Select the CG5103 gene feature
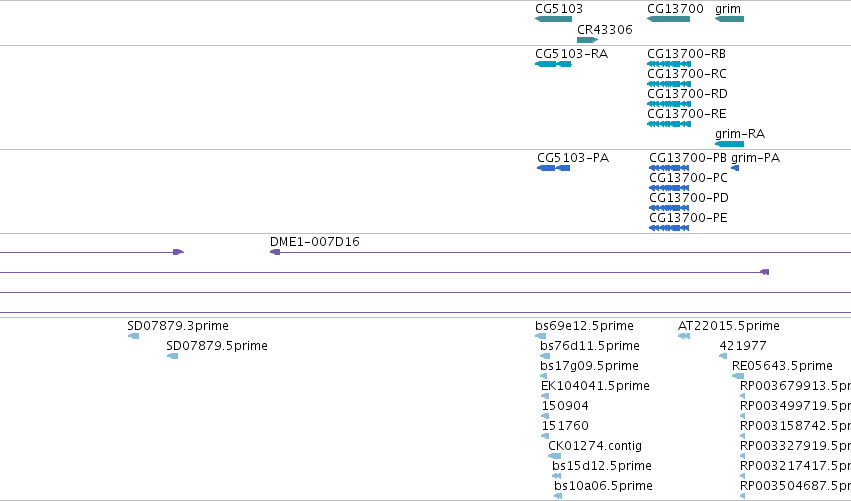This screenshot has width=851, height=501. coord(554,19)
